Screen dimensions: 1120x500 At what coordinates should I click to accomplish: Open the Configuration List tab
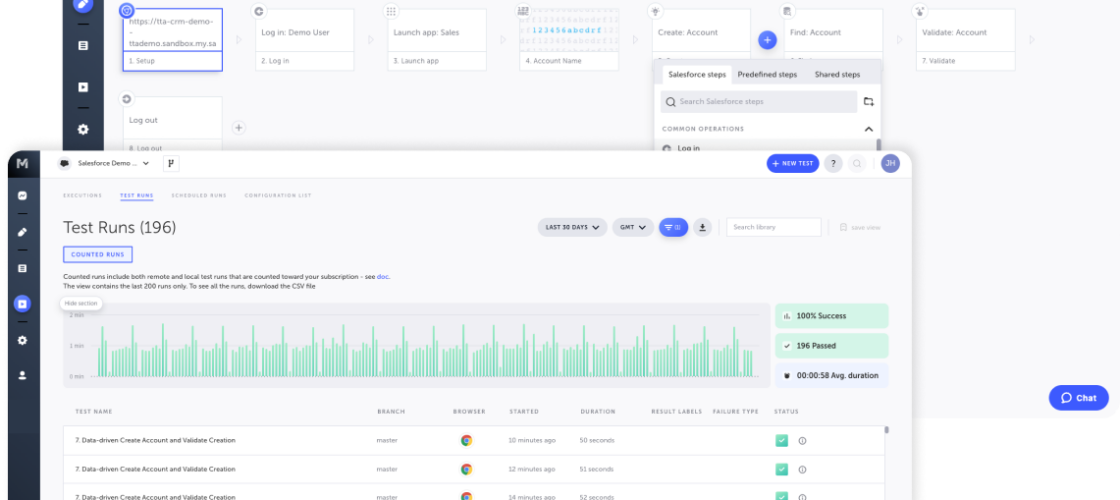tap(278, 195)
